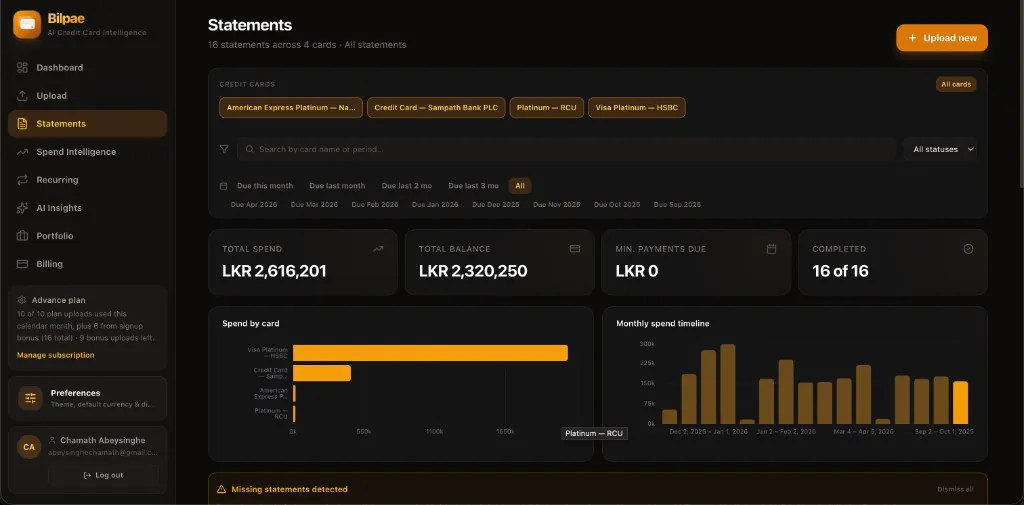
Task: Click the highlighted last bar in monthly timeline
Action: click(x=960, y=402)
